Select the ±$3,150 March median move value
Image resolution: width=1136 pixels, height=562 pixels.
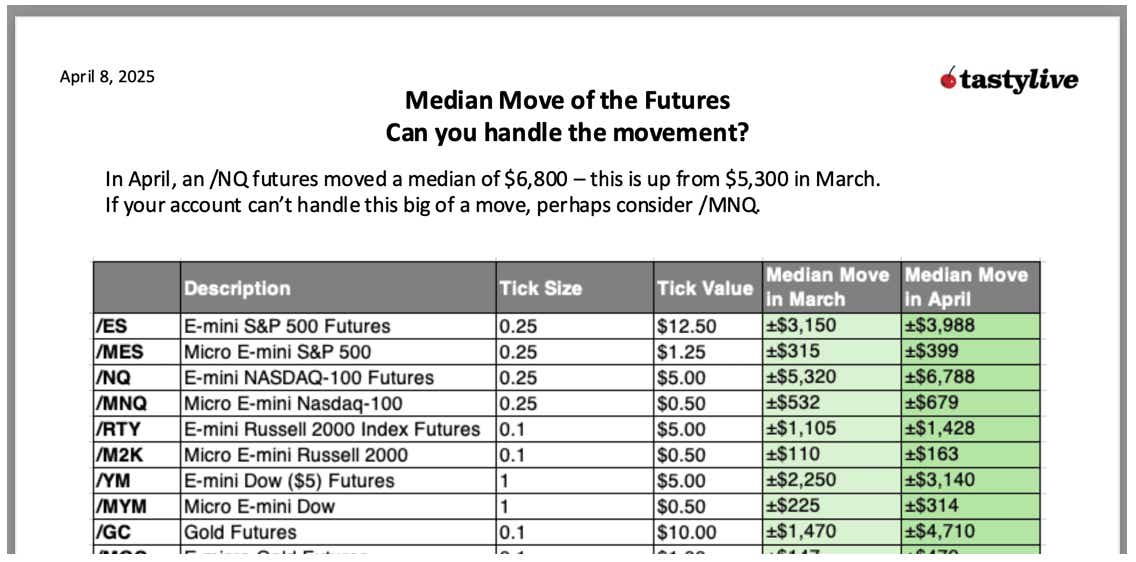(x=802, y=326)
